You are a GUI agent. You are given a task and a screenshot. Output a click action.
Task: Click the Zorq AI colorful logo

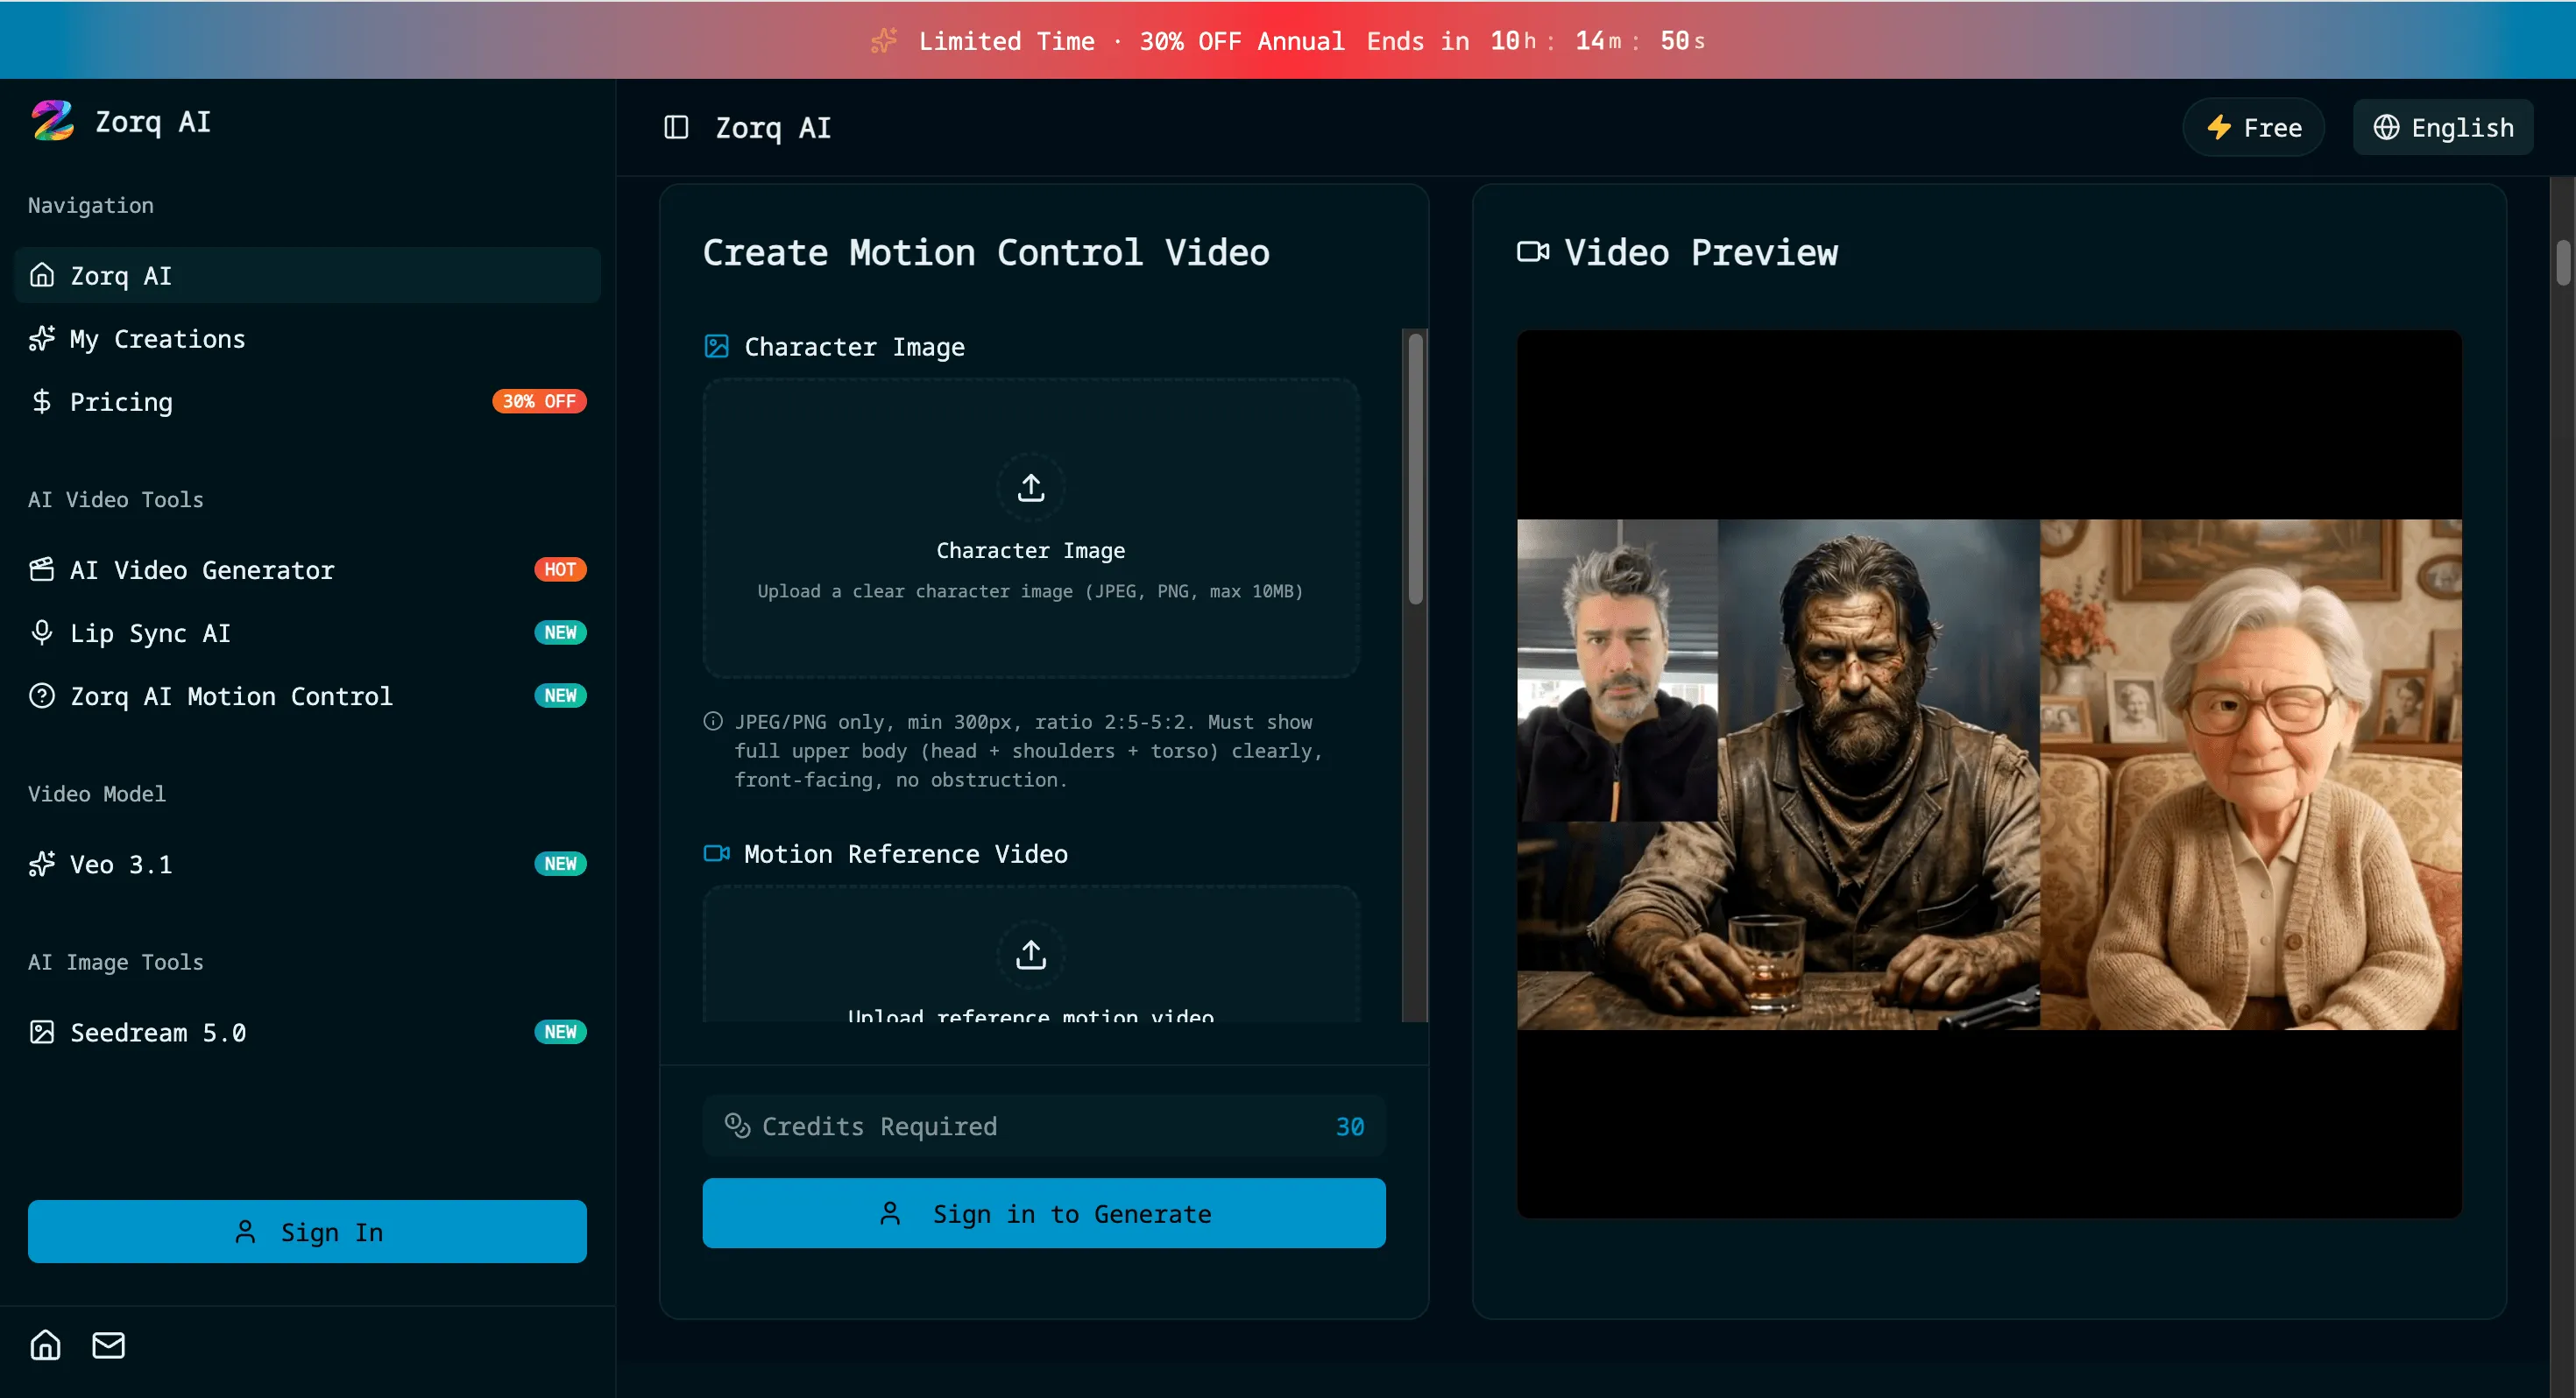[52, 121]
